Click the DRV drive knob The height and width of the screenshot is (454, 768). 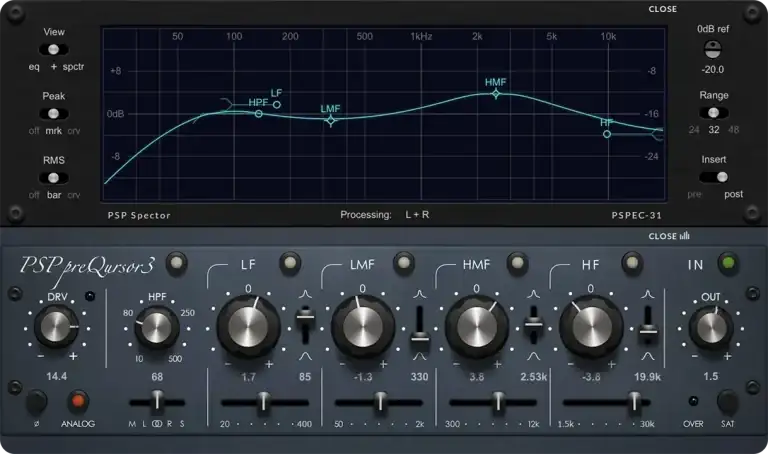point(56,326)
